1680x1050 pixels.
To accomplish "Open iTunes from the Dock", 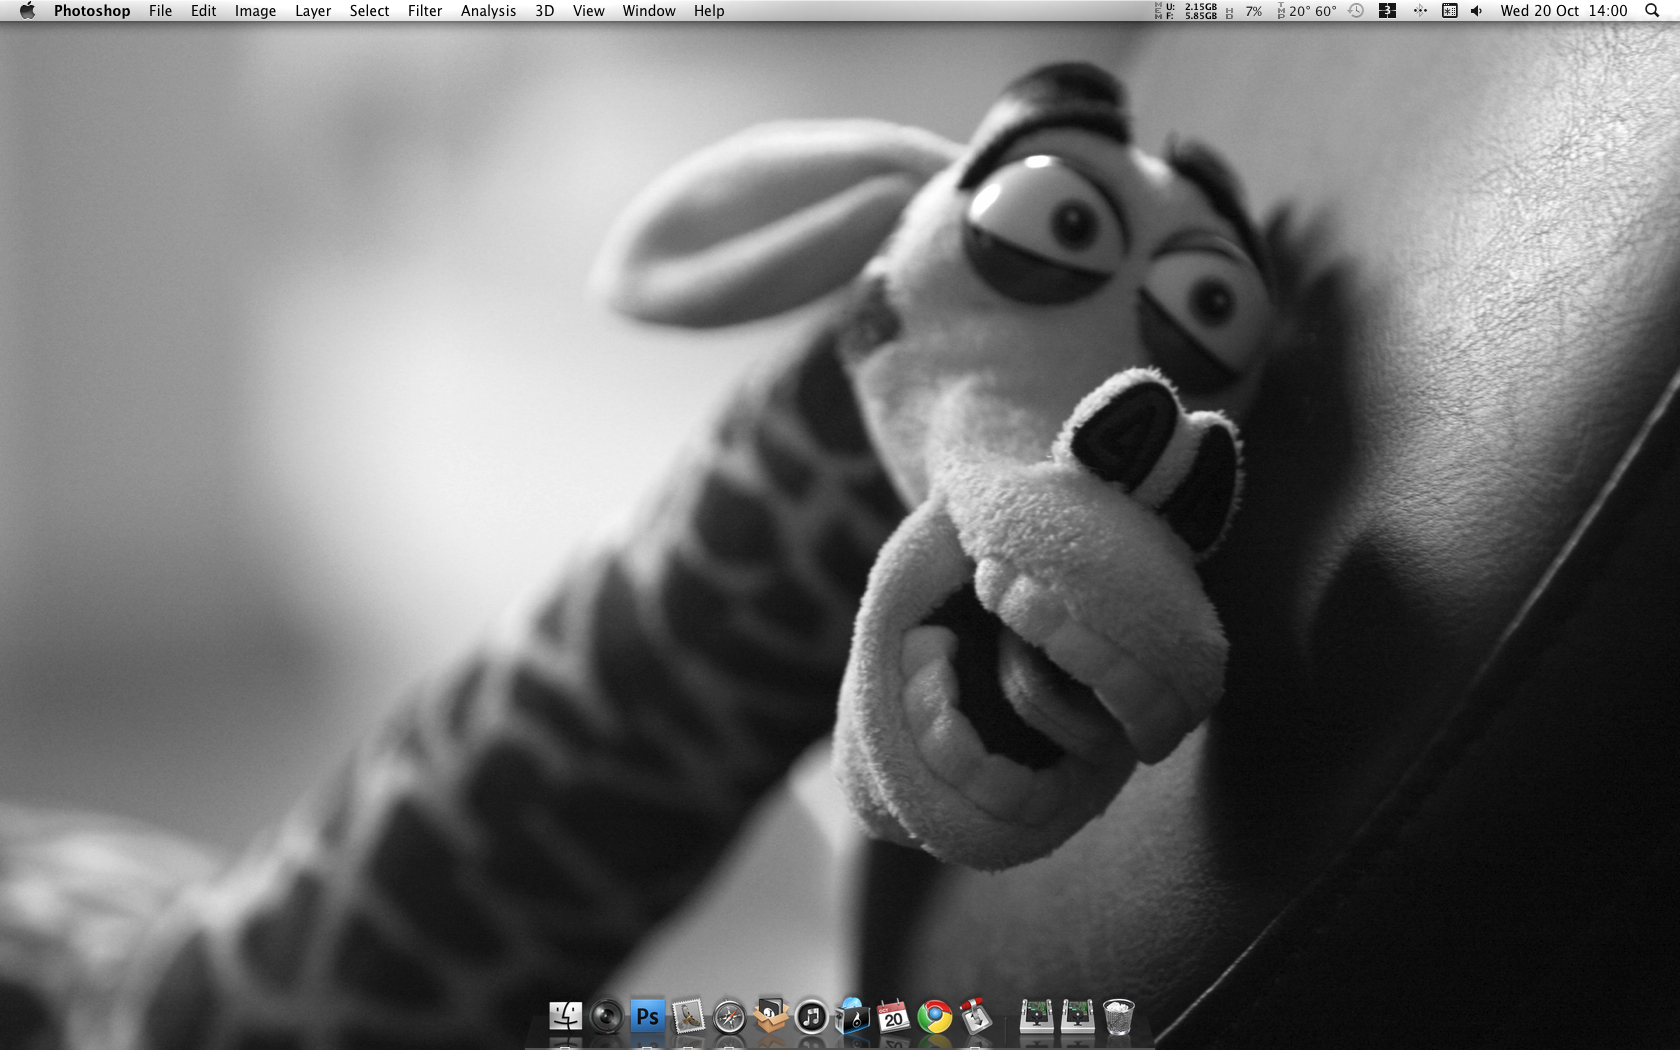I will tap(812, 1017).
